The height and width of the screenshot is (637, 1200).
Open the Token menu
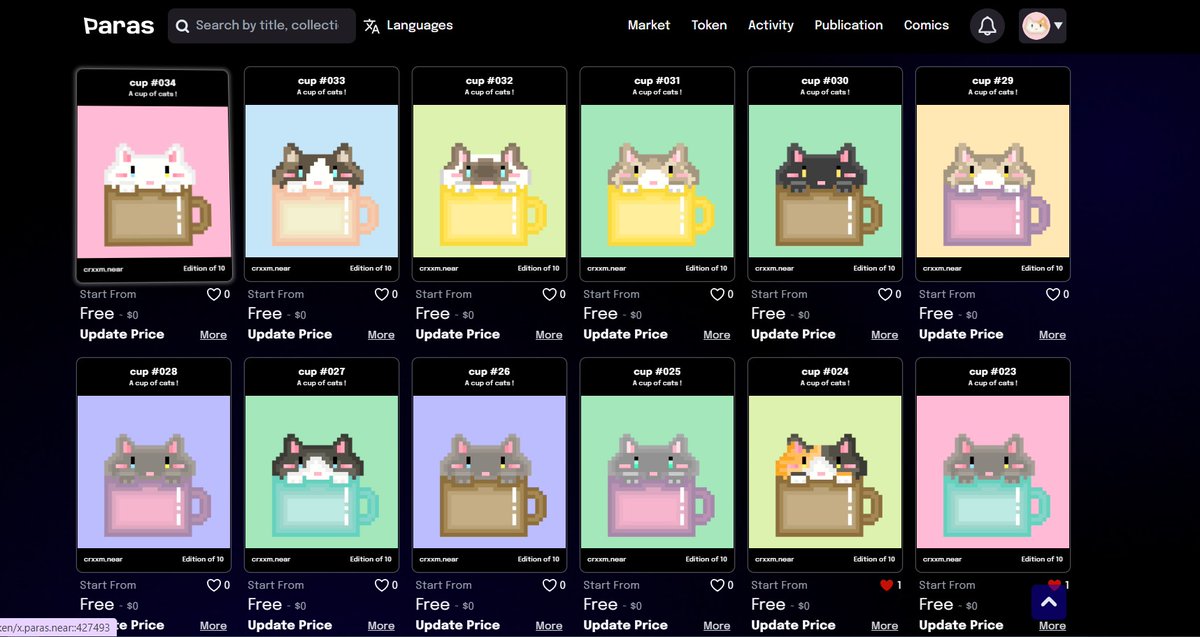(x=709, y=25)
